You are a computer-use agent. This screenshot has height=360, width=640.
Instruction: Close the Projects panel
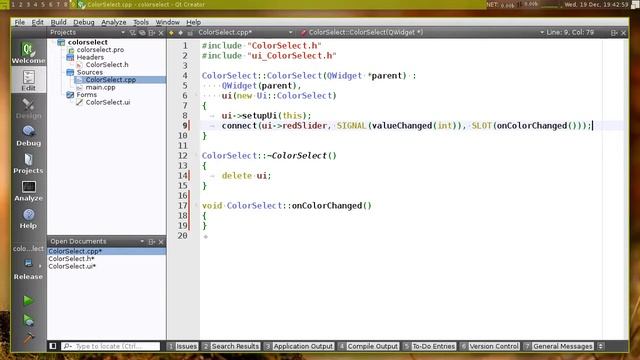point(161,33)
